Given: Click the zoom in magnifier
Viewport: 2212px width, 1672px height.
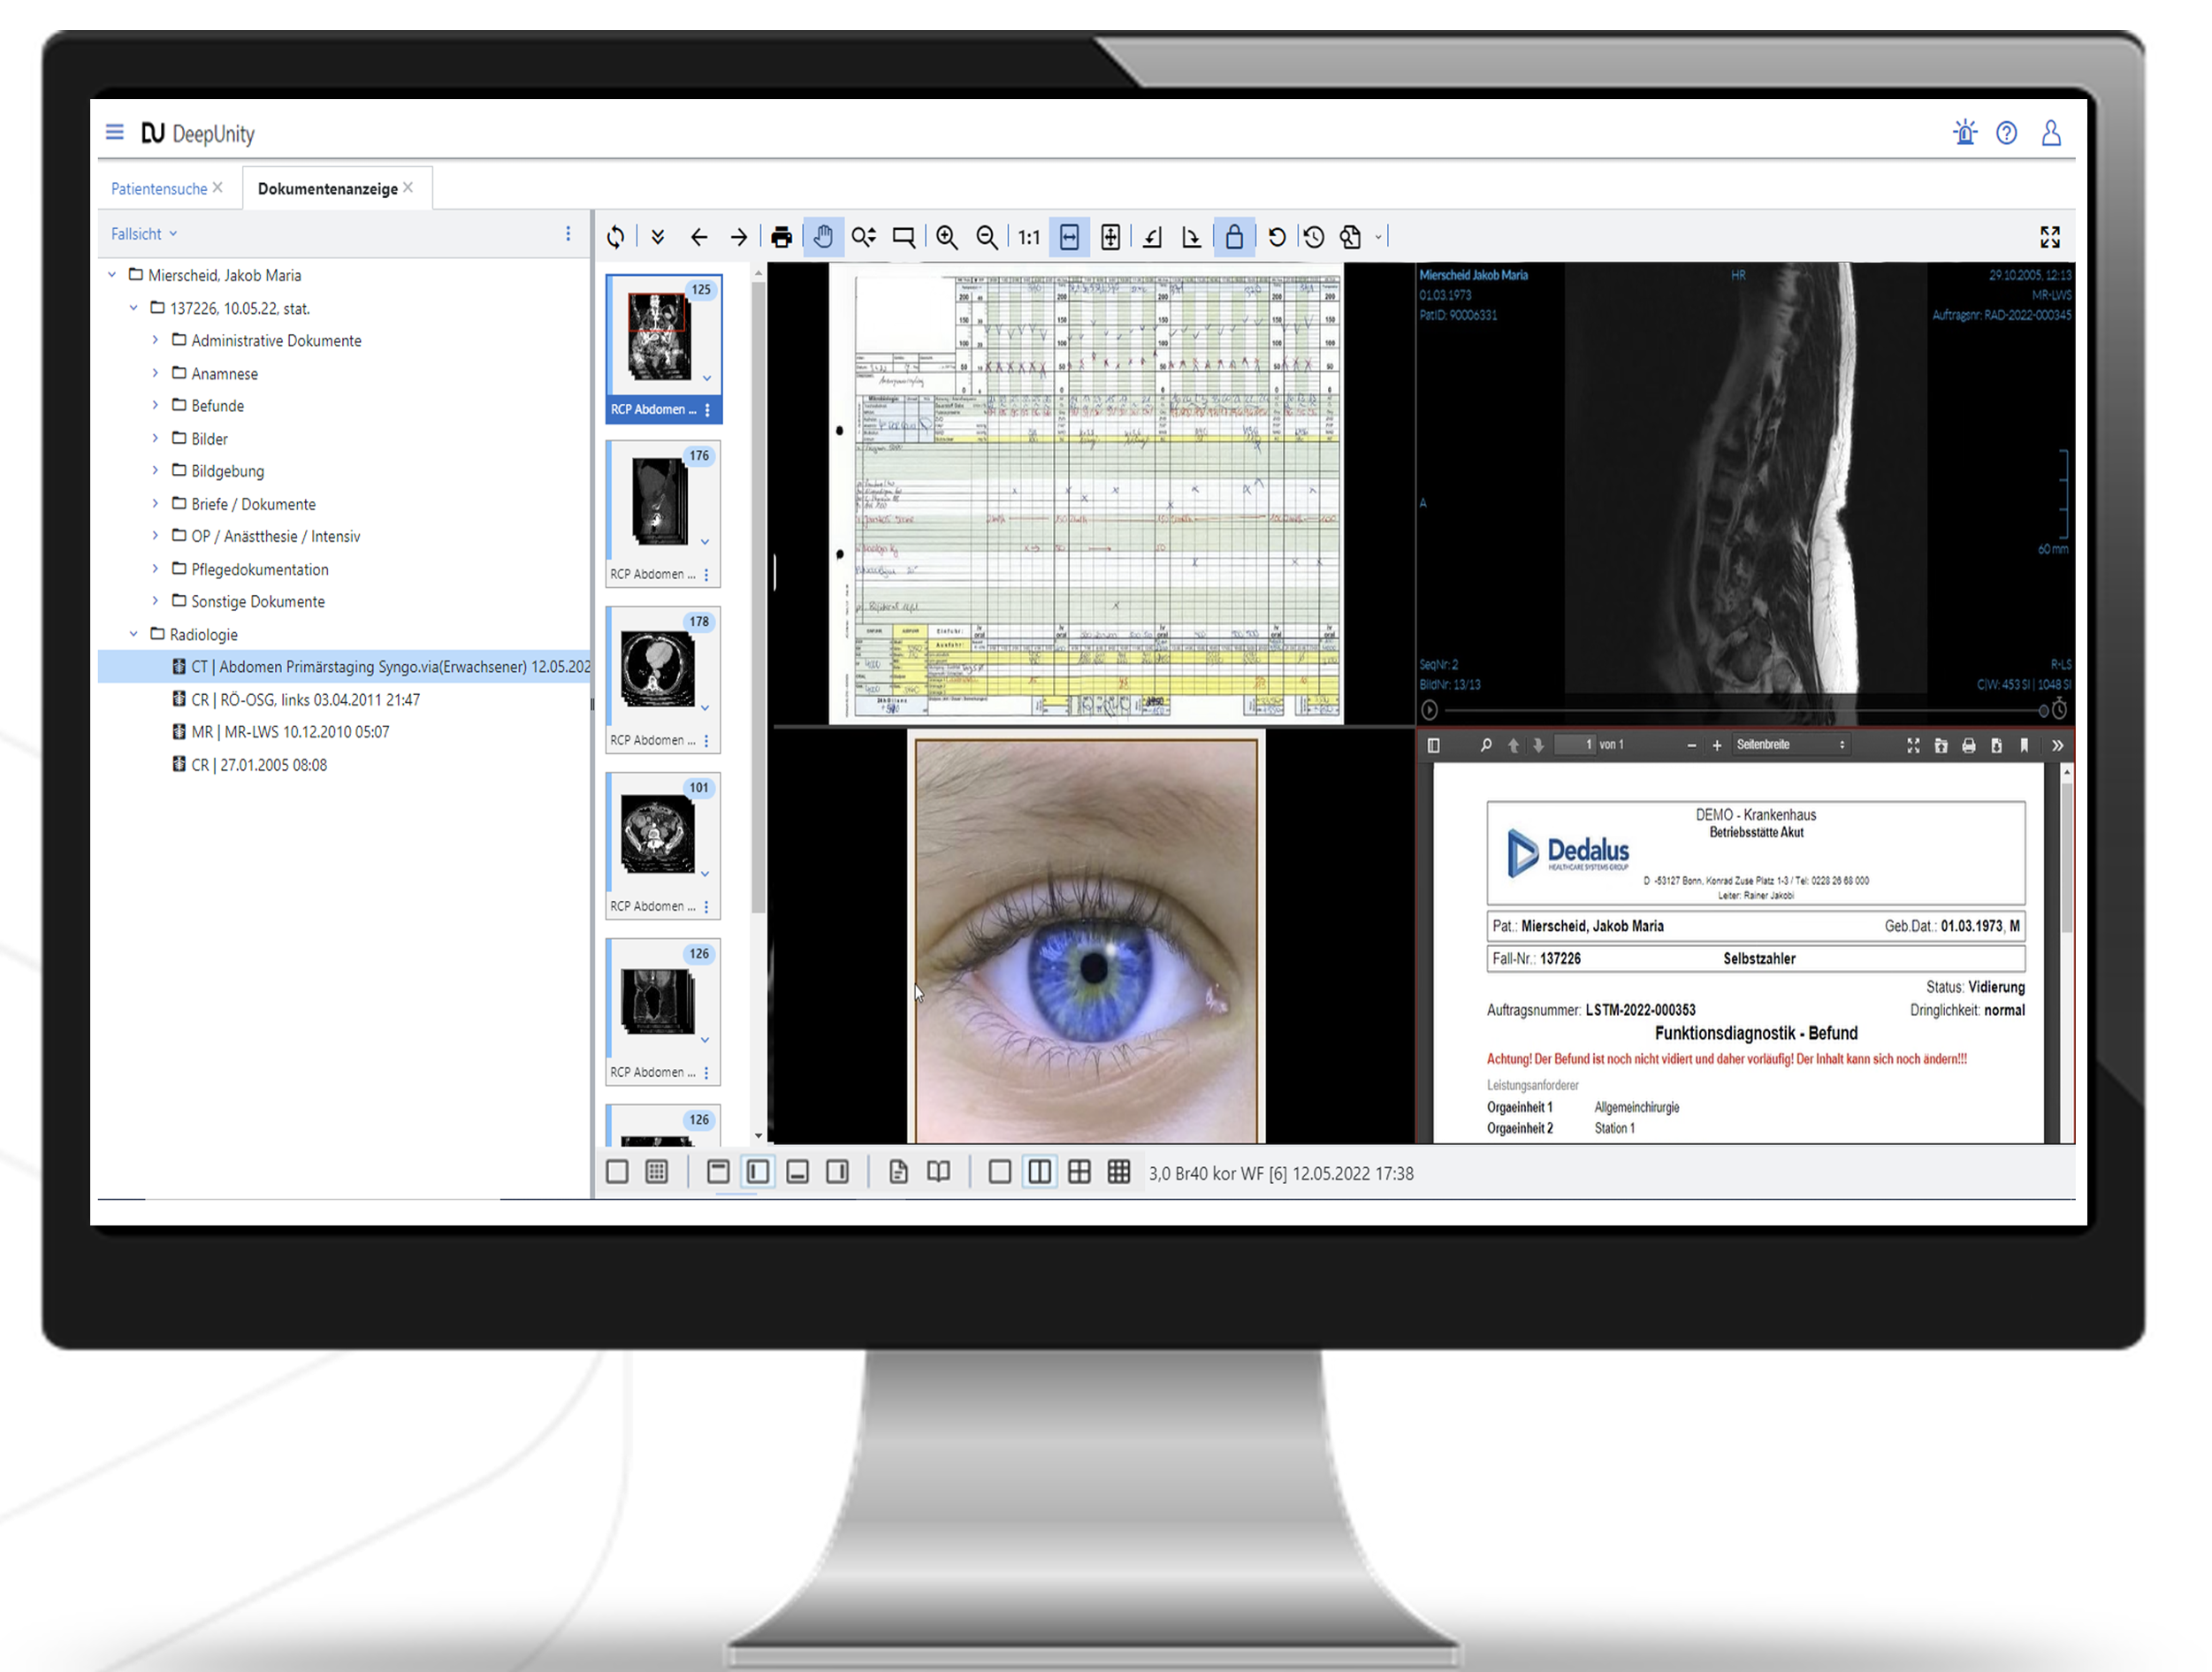Looking at the screenshot, I should 946,237.
